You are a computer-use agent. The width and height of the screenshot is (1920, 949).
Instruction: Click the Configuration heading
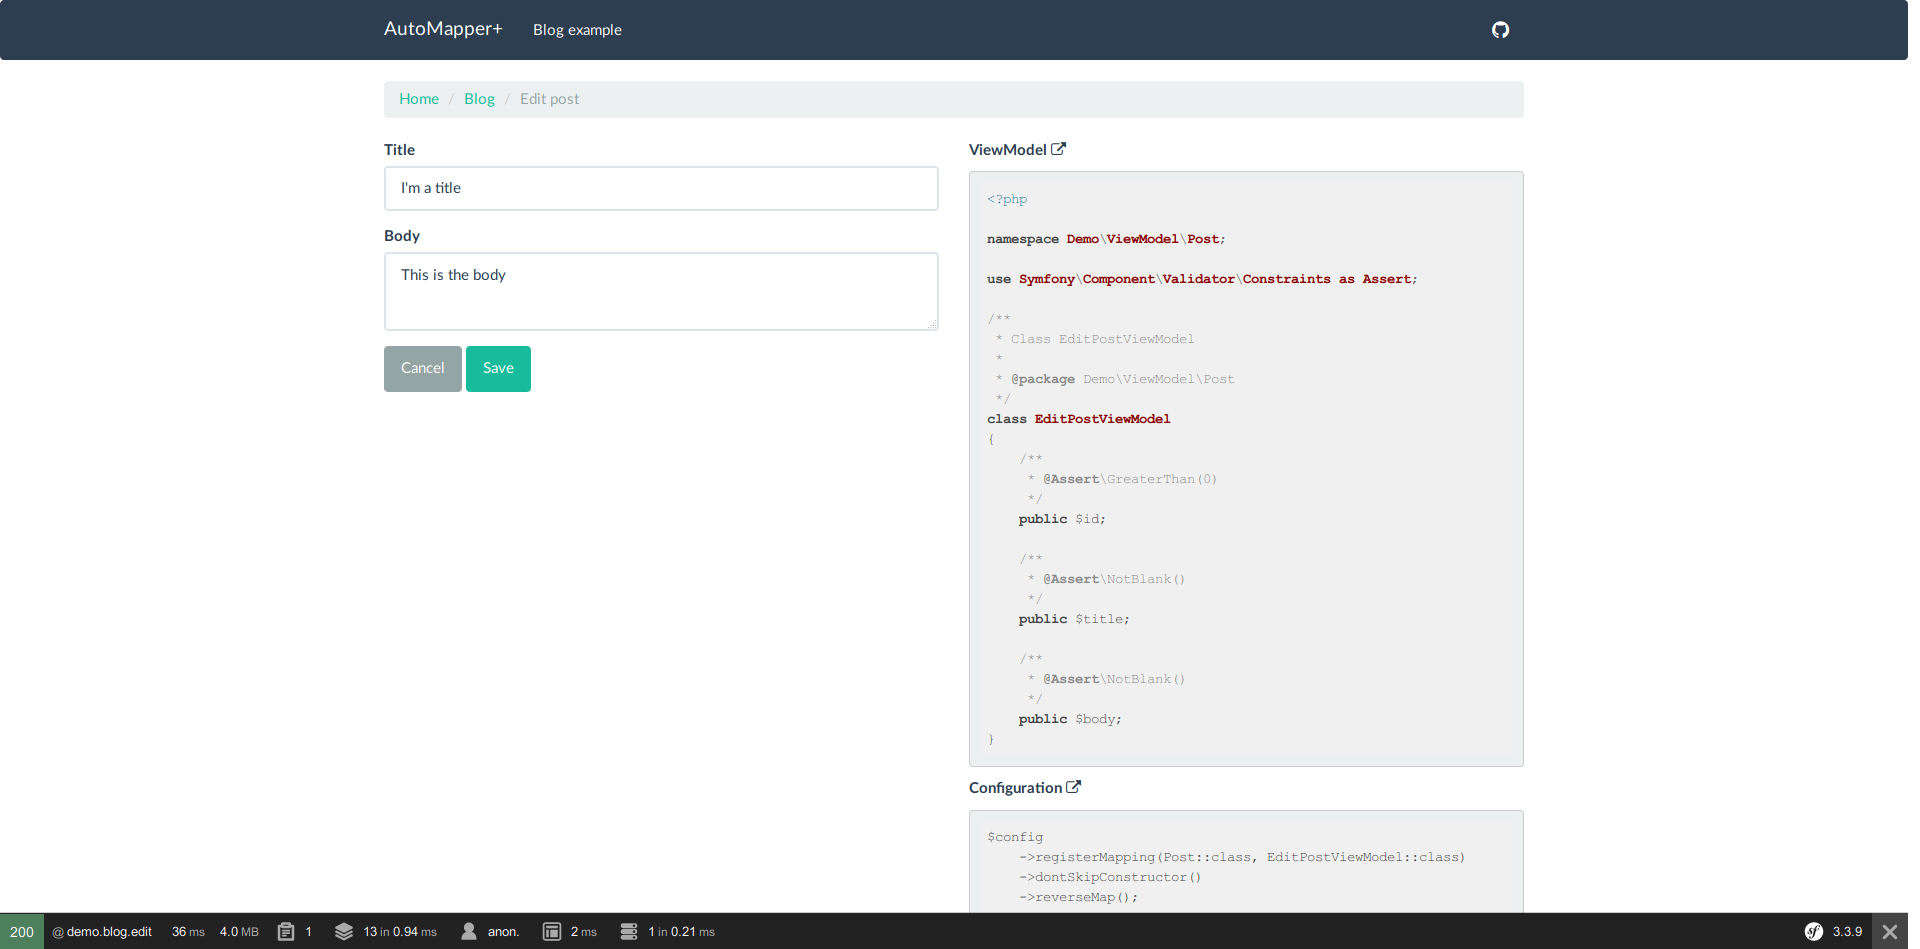click(x=1015, y=788)
